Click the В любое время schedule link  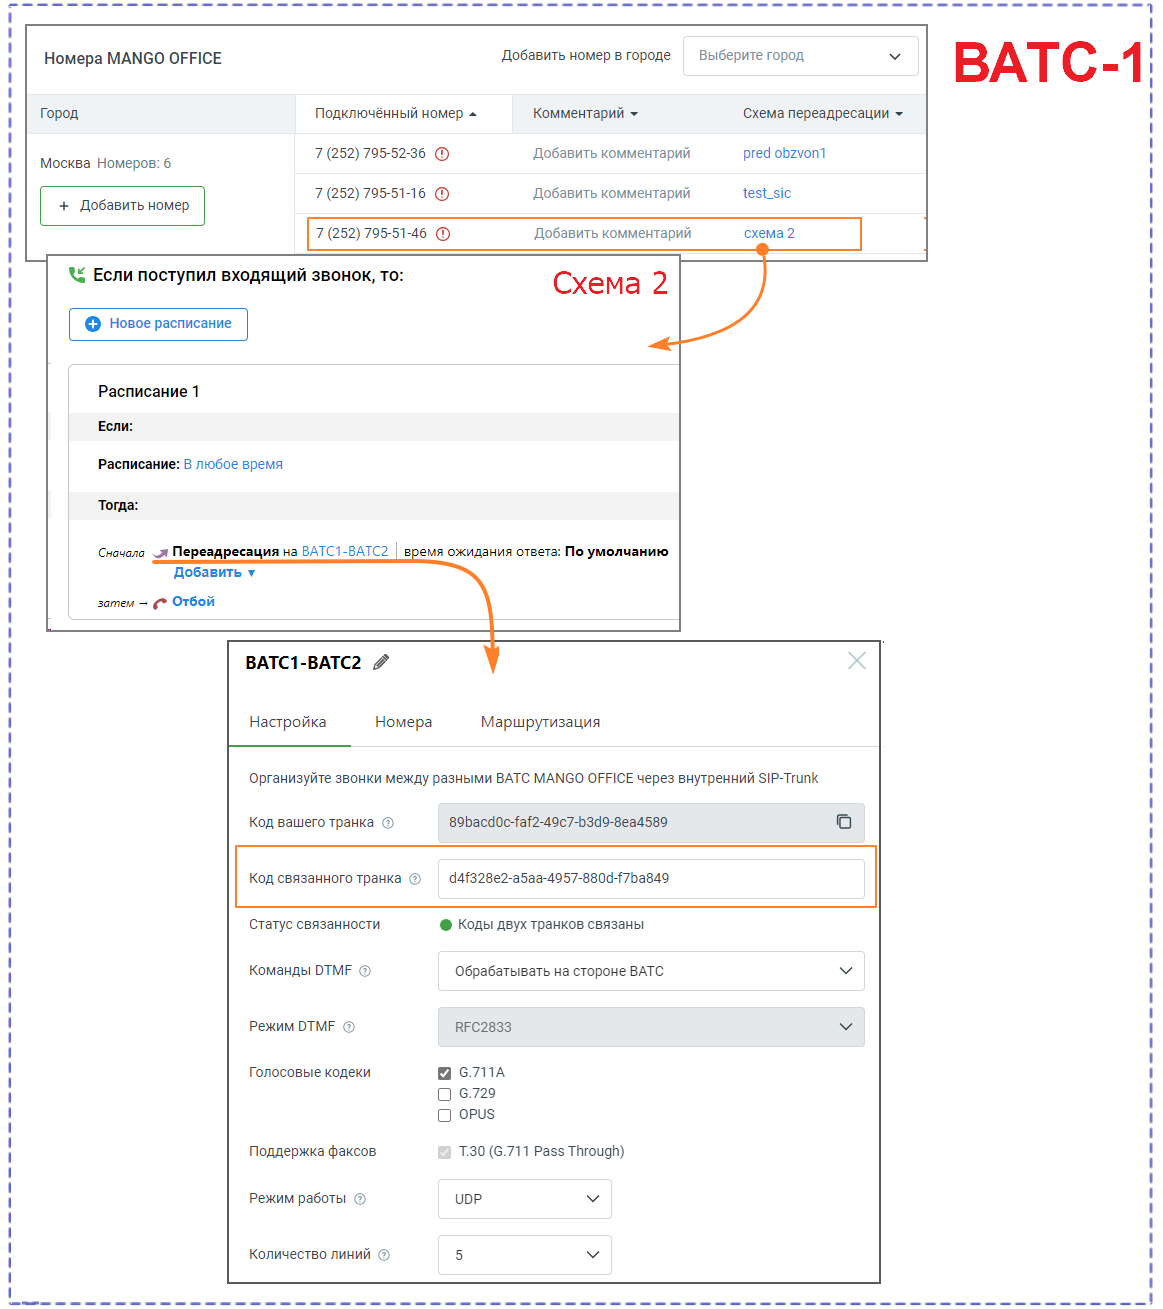coord(233,464)
